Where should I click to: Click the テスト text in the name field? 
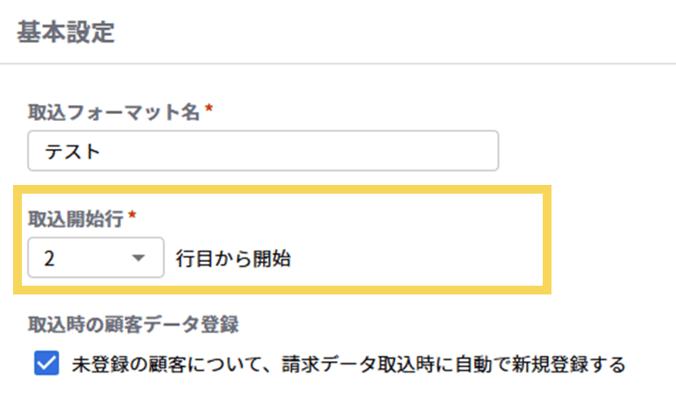(73, 152)
